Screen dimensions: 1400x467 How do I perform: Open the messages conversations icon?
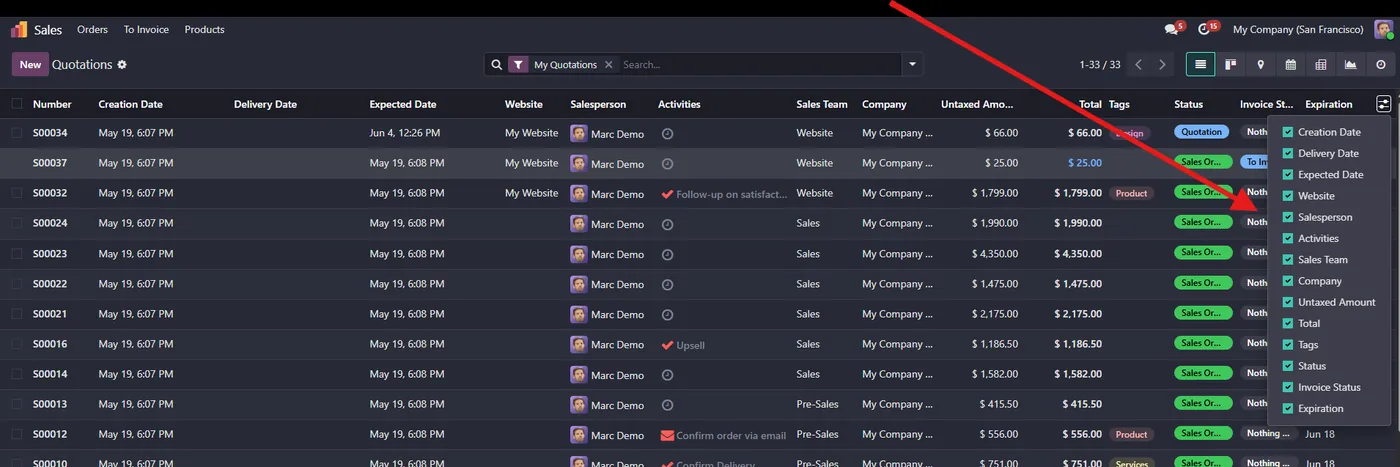point(1173,29)
